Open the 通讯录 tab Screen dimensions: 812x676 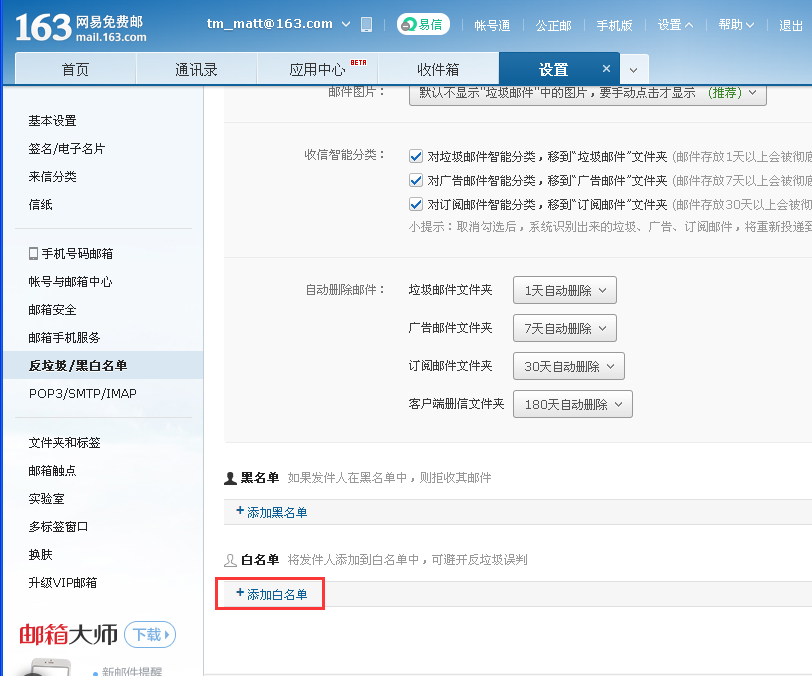click(196, 70)
